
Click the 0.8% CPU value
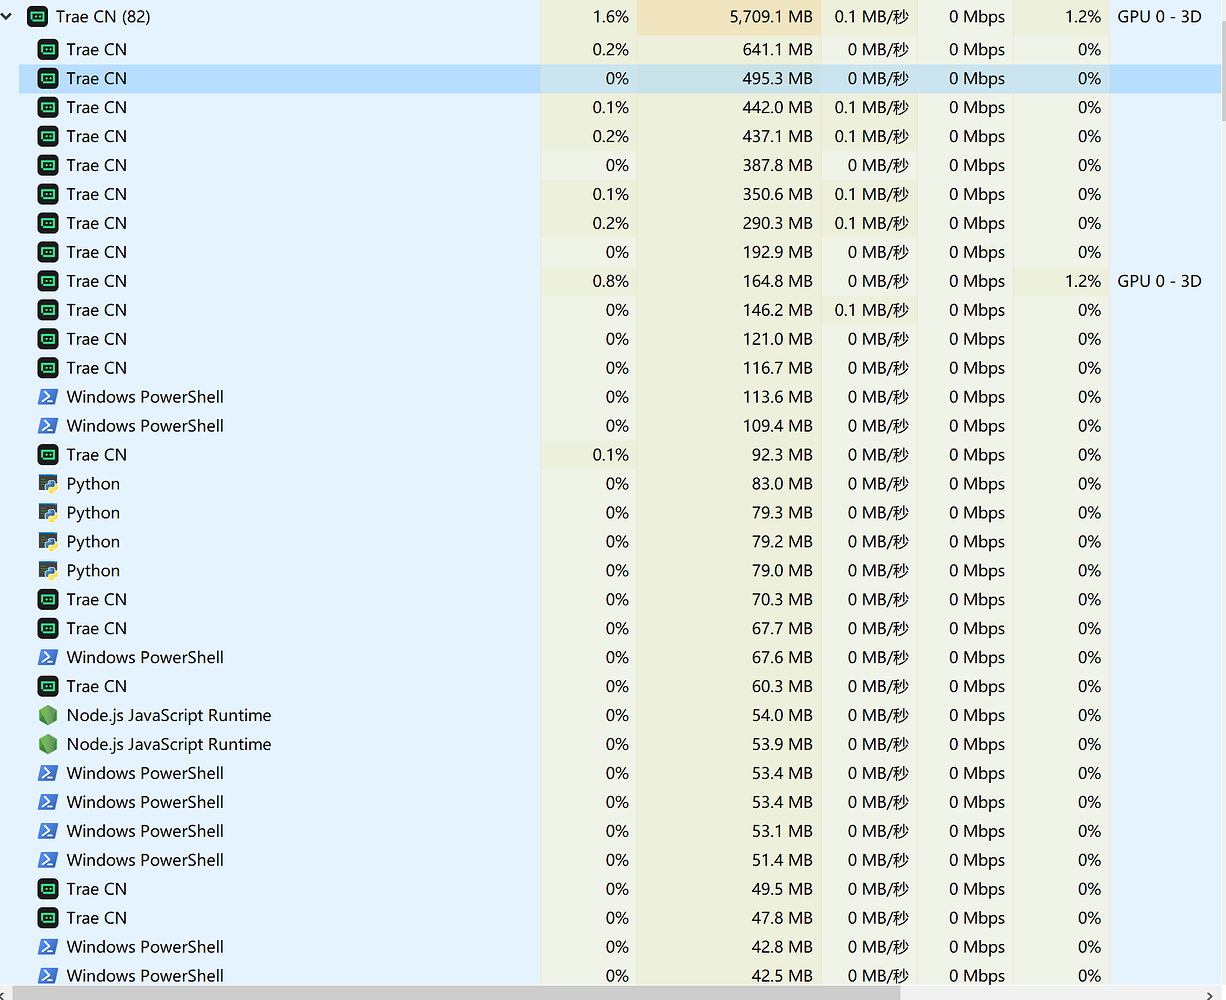click(611, 281)
